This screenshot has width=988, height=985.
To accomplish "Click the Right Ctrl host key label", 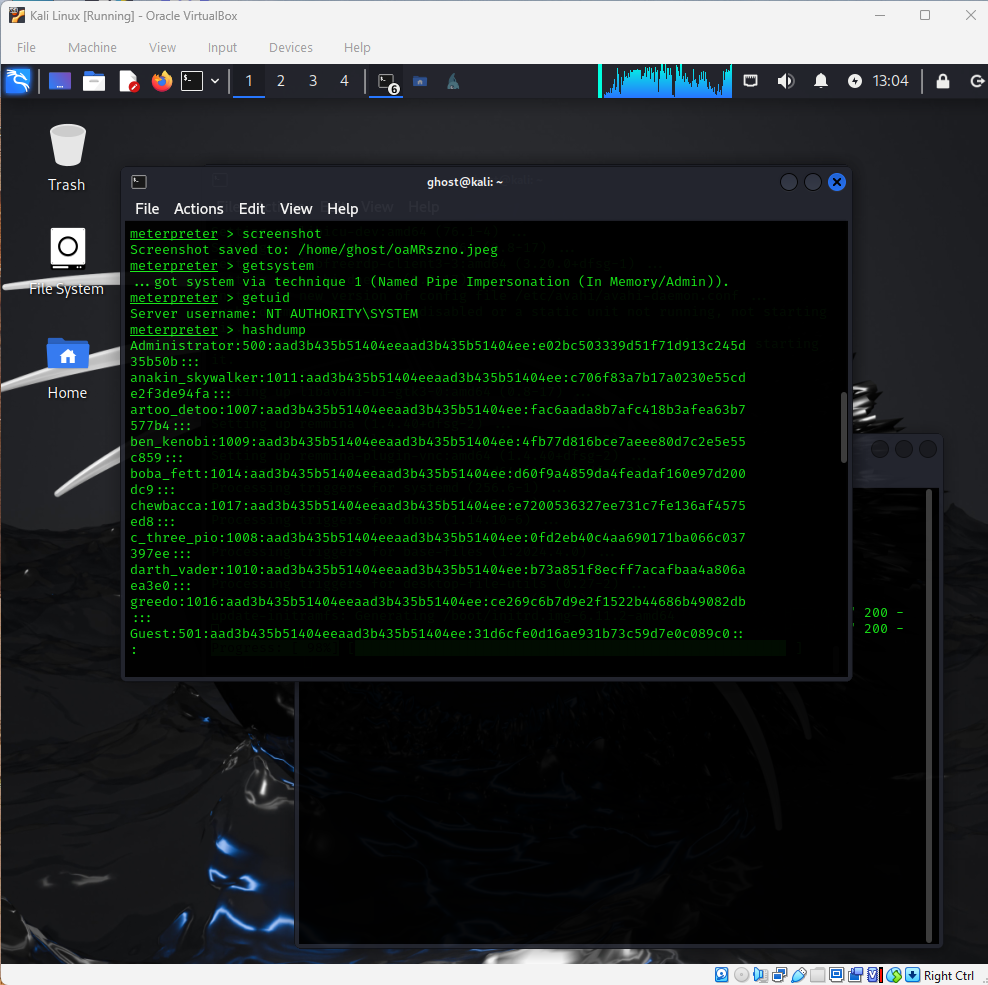I will pyautogui.click(x=949, y=976).
